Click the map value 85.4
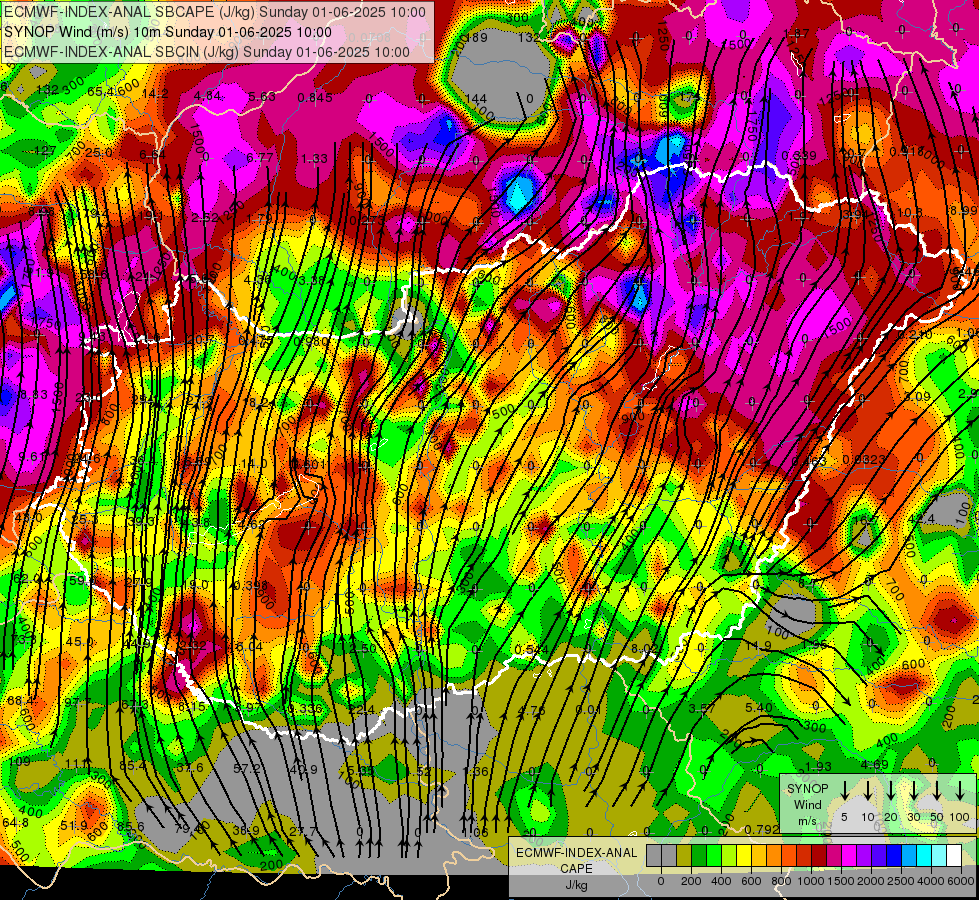The image size is (979, 900). (132, 765)
